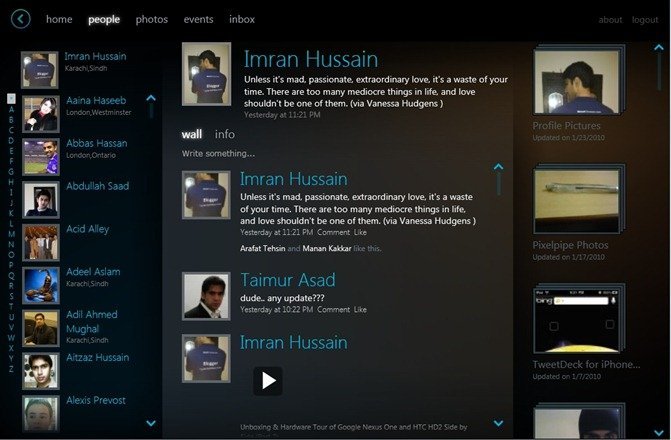The height and width of the screenshot is (440, 671).
Task: Click Adeel Aslam's avatar picture
Action: (41, 285)
